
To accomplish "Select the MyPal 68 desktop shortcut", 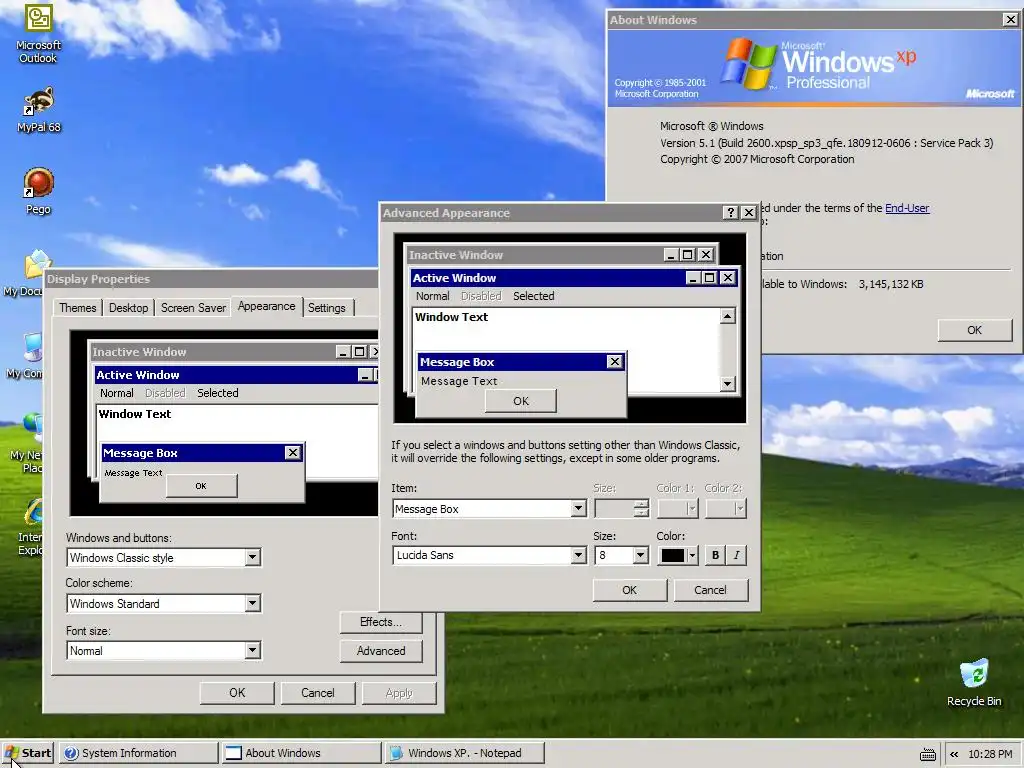I will pyautogui.click(x=39, y=109).
